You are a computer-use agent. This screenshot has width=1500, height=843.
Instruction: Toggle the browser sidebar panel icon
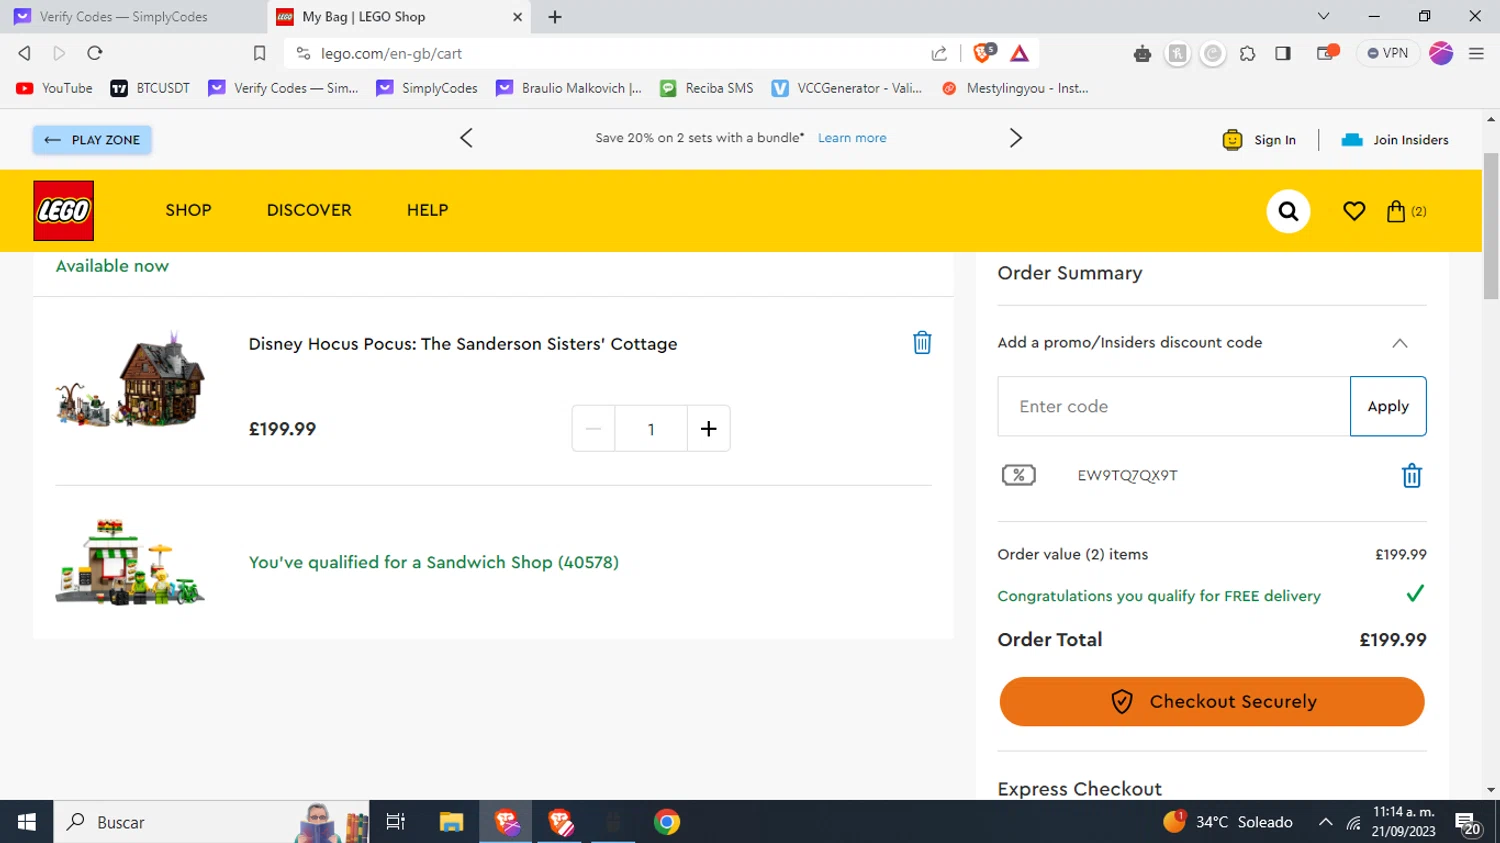point(1283,53)
